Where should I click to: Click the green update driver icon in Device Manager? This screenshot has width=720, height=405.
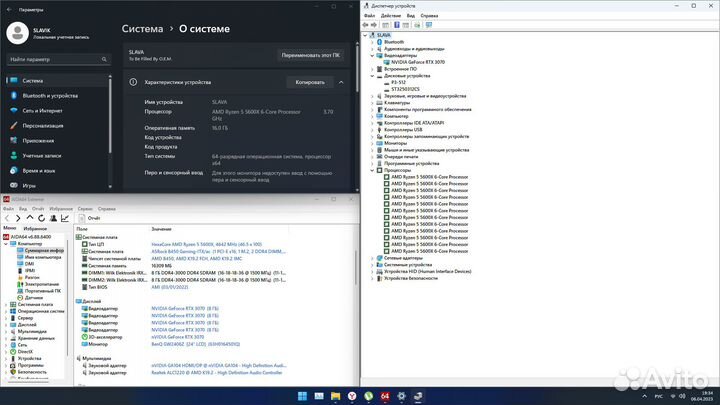417,25
